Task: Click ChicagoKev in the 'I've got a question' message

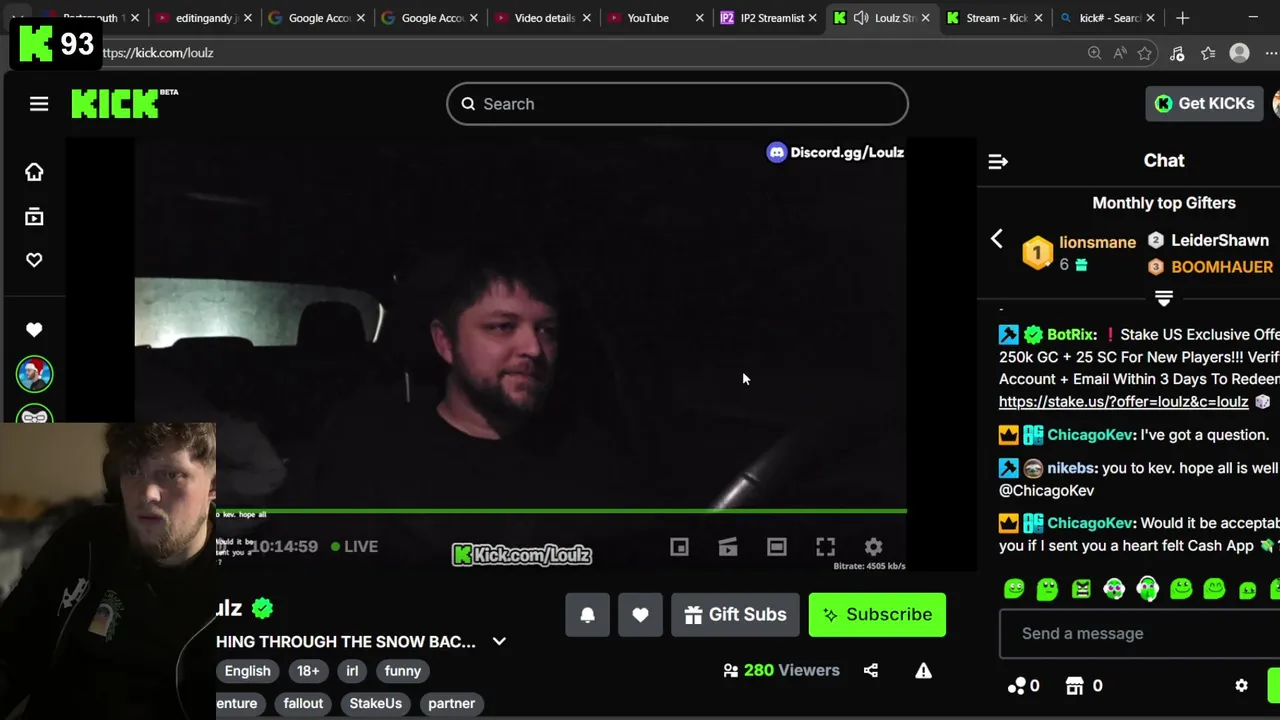Action: (x=1090, y=435)
